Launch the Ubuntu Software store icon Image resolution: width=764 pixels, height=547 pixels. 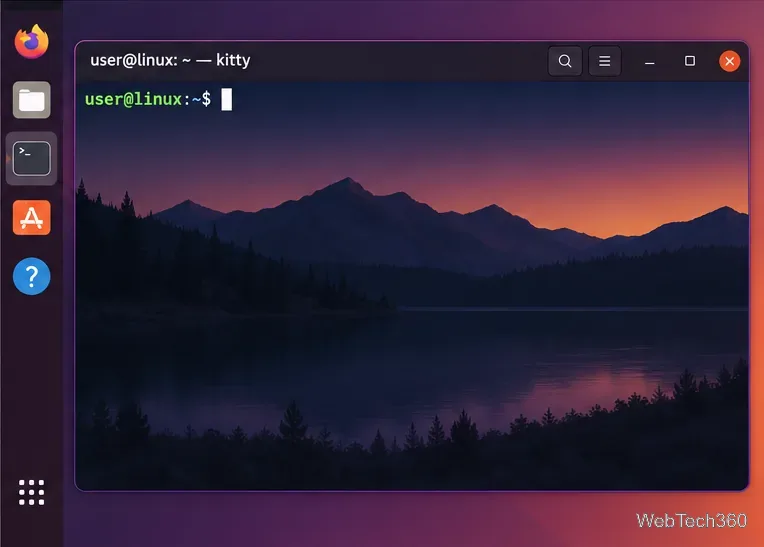(32, 217)
